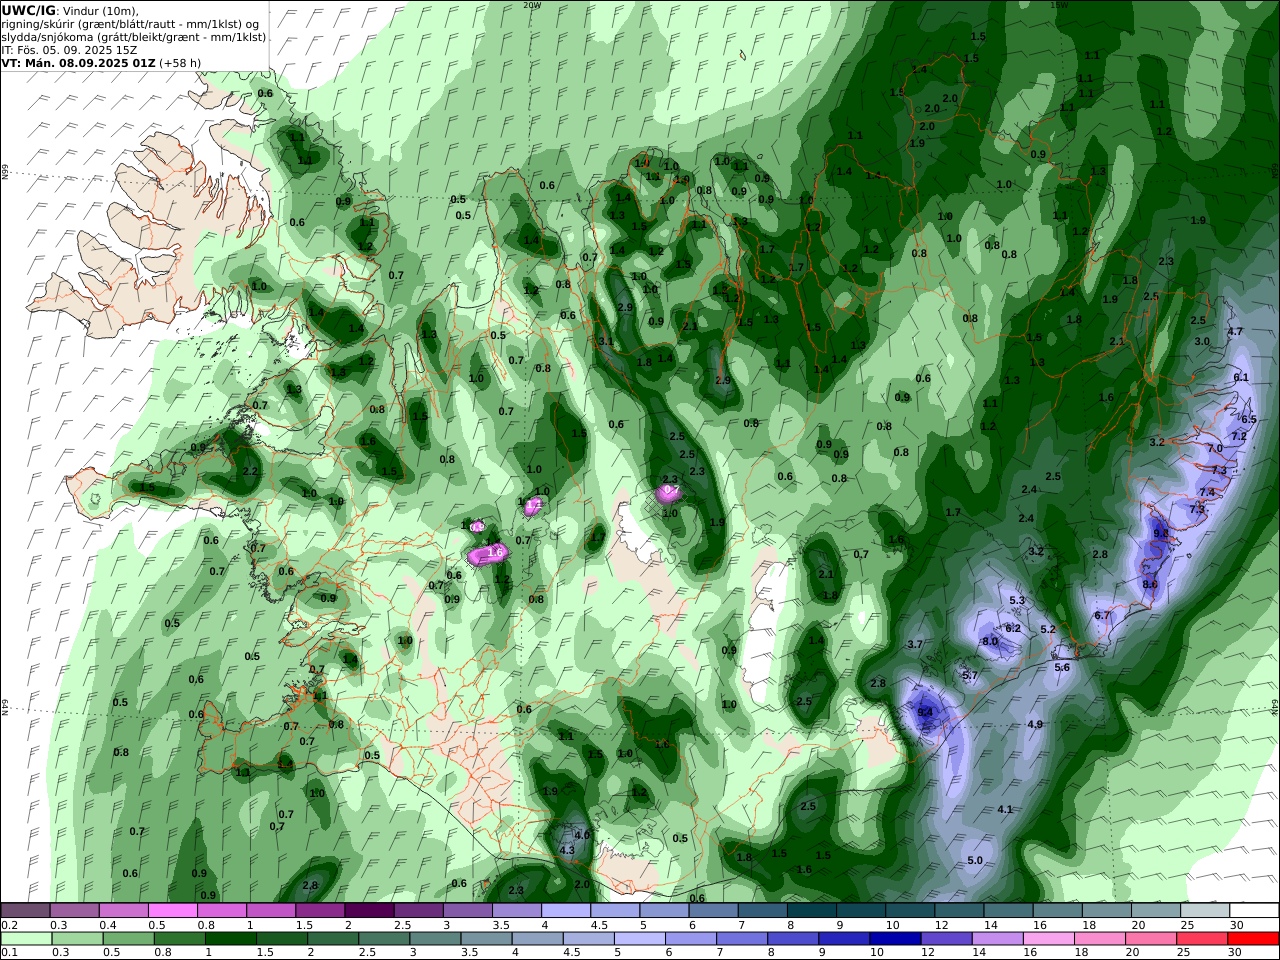The image size is (1280, 960).
Task: Click the 8.6 precipitation value on map
Action: pyautogui.click(x=1150, y=584)
